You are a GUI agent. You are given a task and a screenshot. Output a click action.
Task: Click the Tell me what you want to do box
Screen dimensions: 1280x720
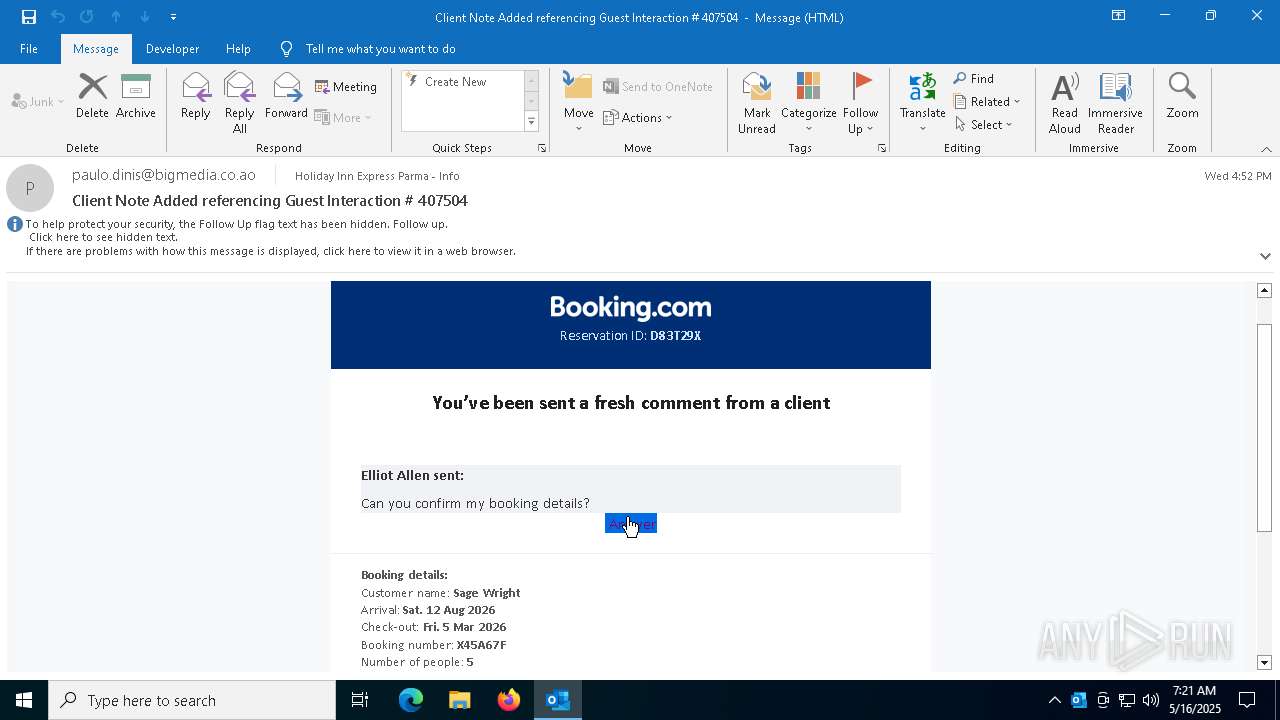[x=380, y=49]
